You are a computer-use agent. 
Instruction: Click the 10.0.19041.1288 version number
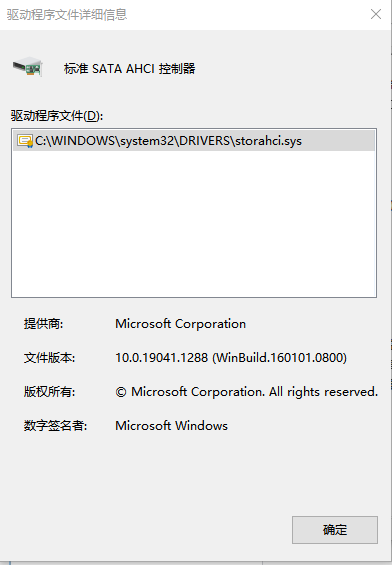pyautogui.click(x=161, y=358)
